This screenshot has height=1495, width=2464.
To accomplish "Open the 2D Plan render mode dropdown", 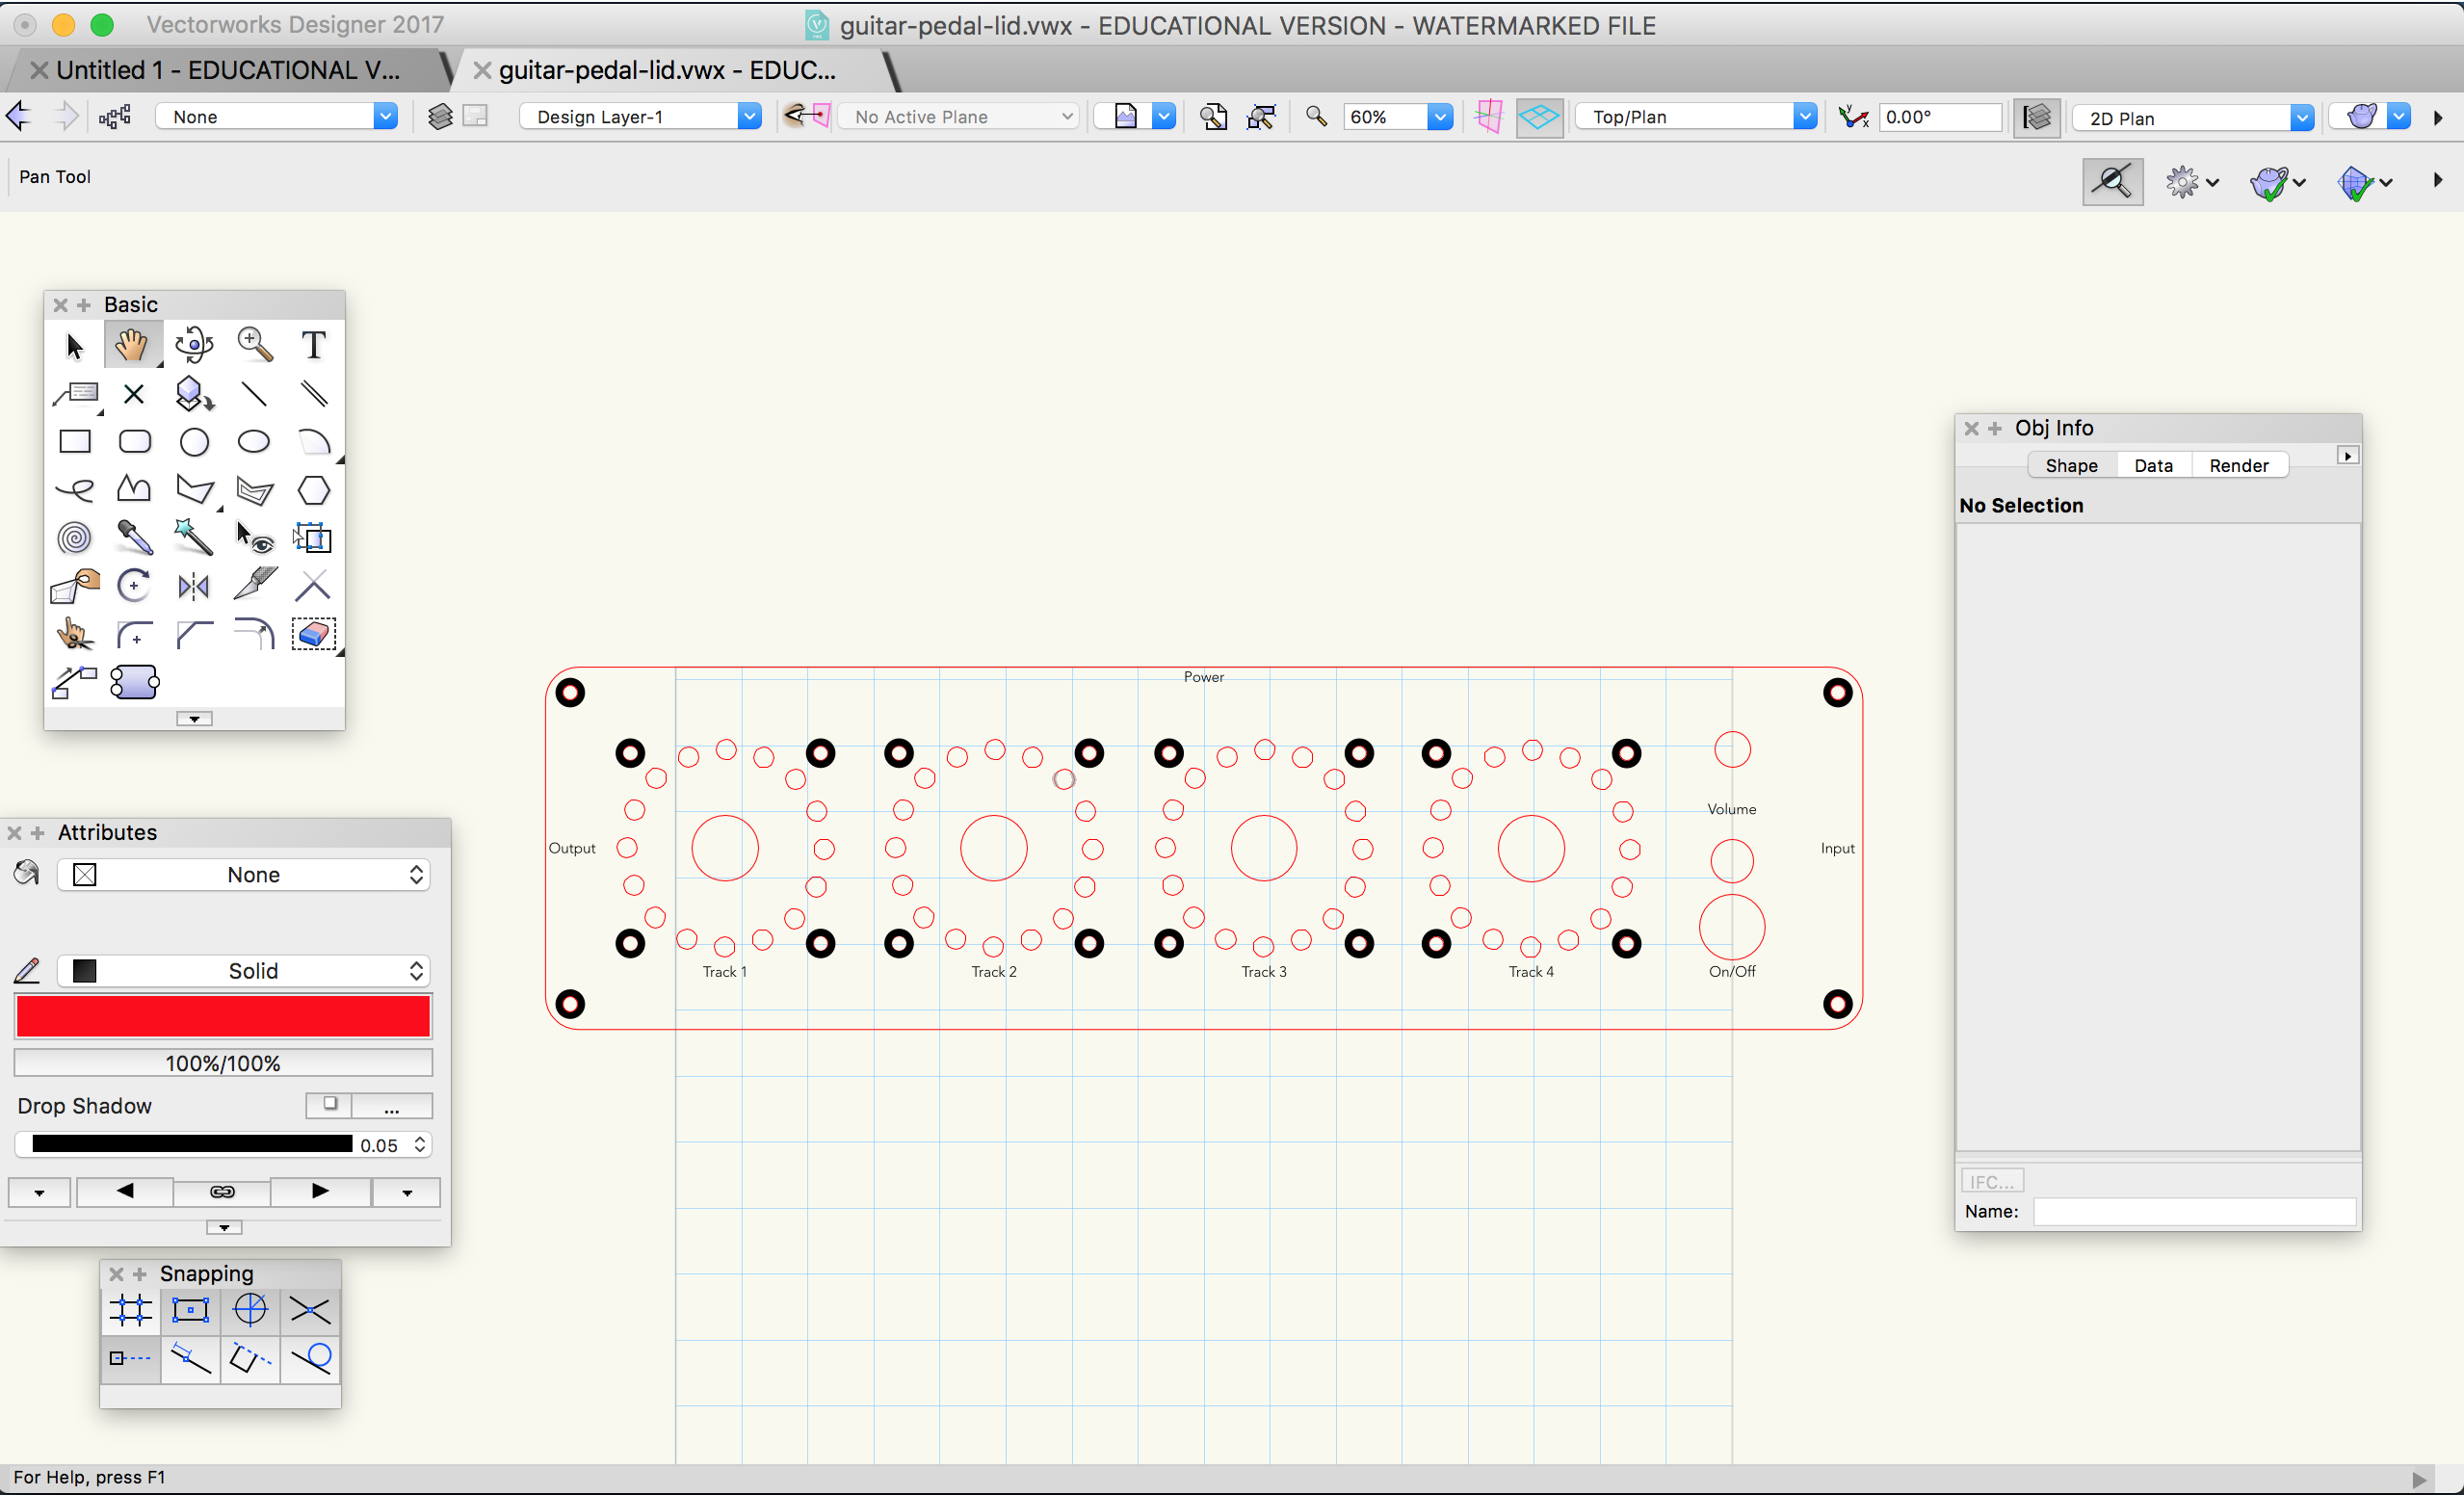I will point(2193,118).
